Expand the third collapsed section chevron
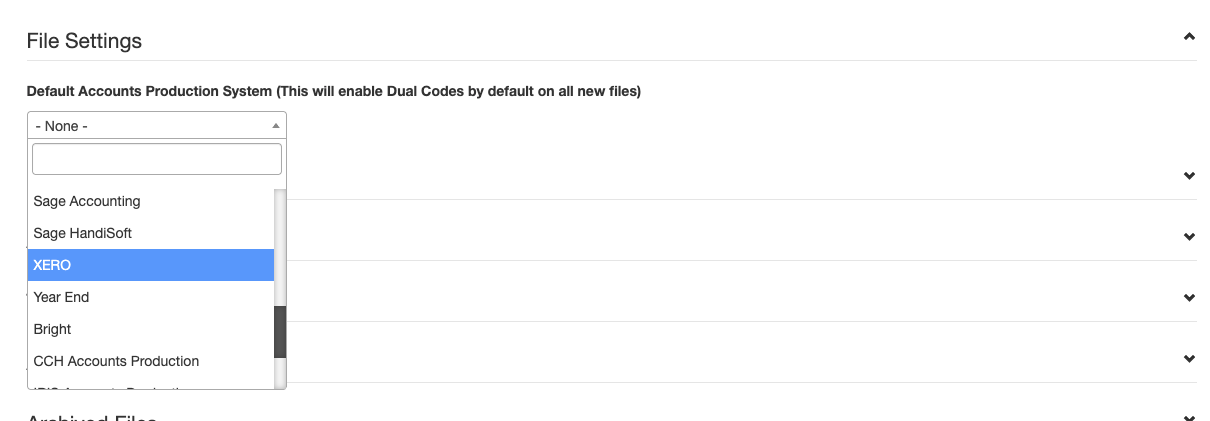This screenshot has width=1210, height=421. [1189, 298]
